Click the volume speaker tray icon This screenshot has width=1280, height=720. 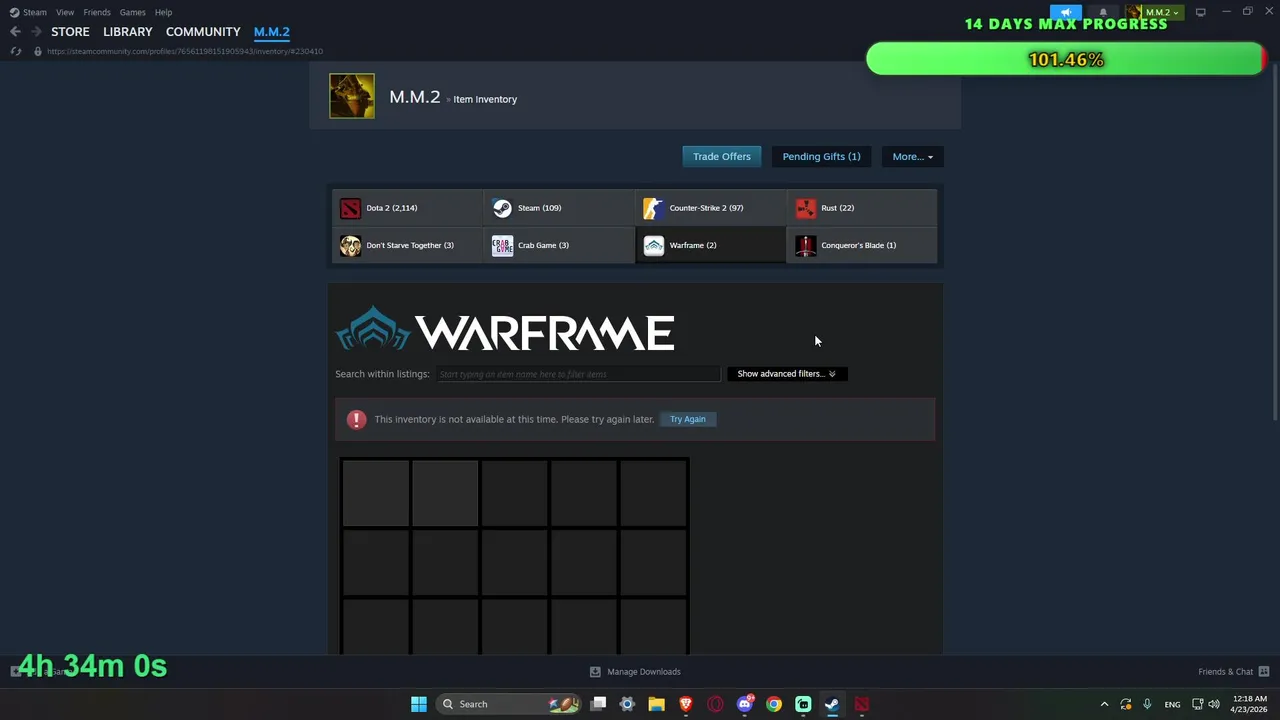pyautogui.click(x=1214, y=704)
